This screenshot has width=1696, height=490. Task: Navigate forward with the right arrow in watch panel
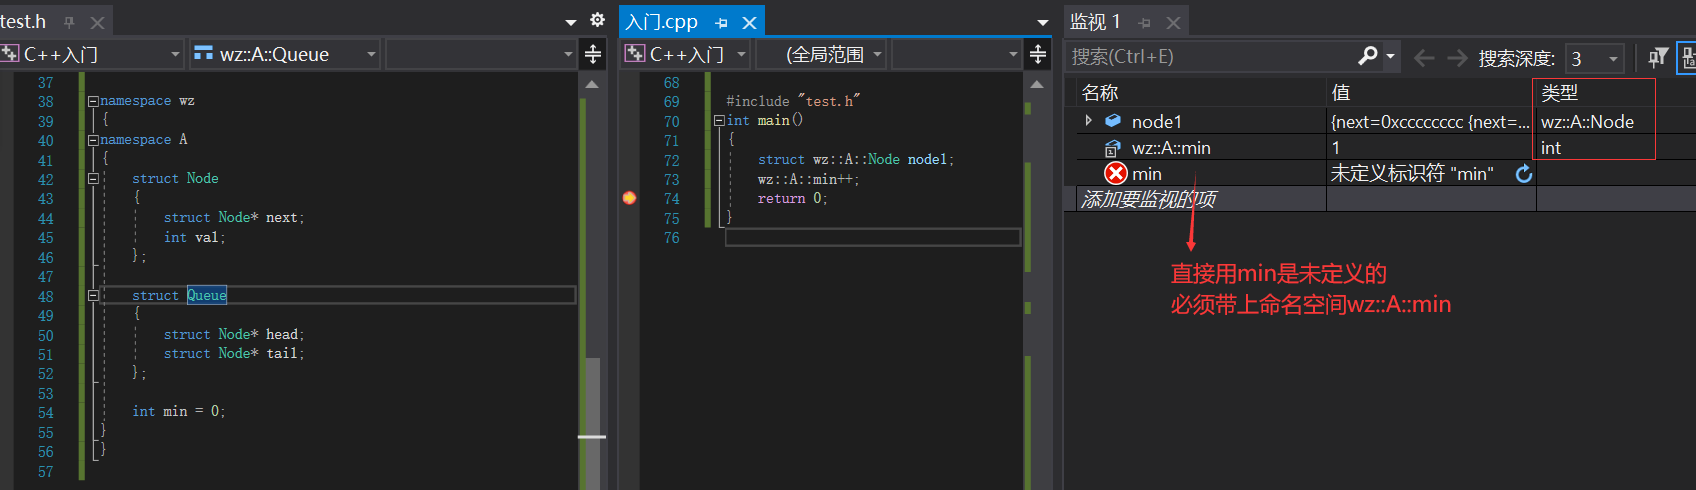1458,58
